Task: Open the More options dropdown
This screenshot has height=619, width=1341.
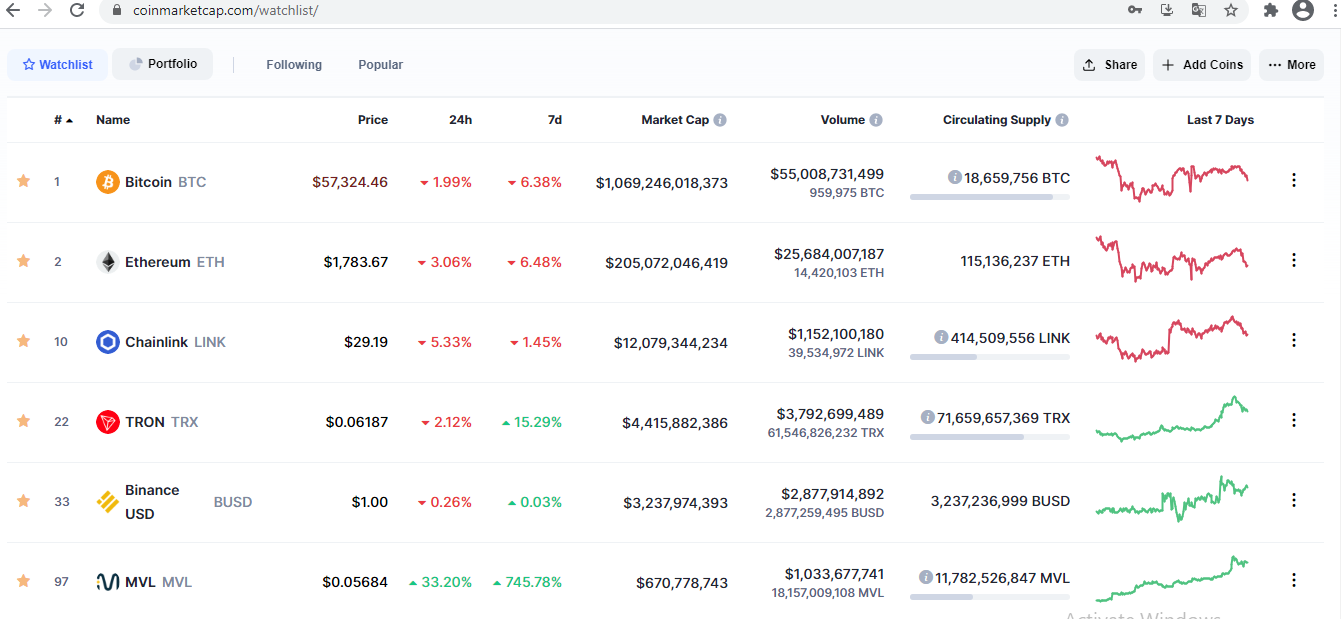Action: [x=1291, y=65]
